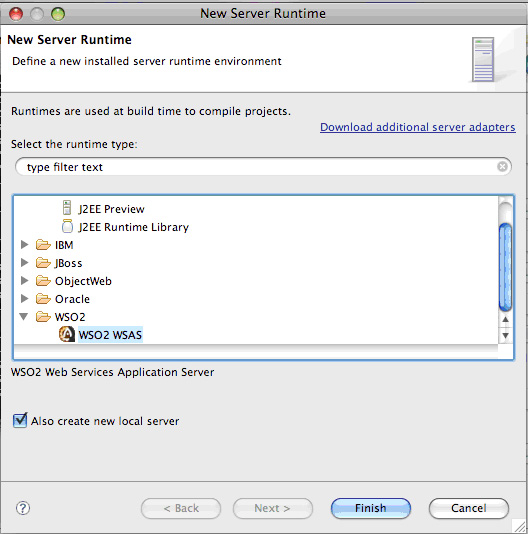The image size is (528, 534).
Task: Select the J2EE Preview label
Action: click(111, 209)
